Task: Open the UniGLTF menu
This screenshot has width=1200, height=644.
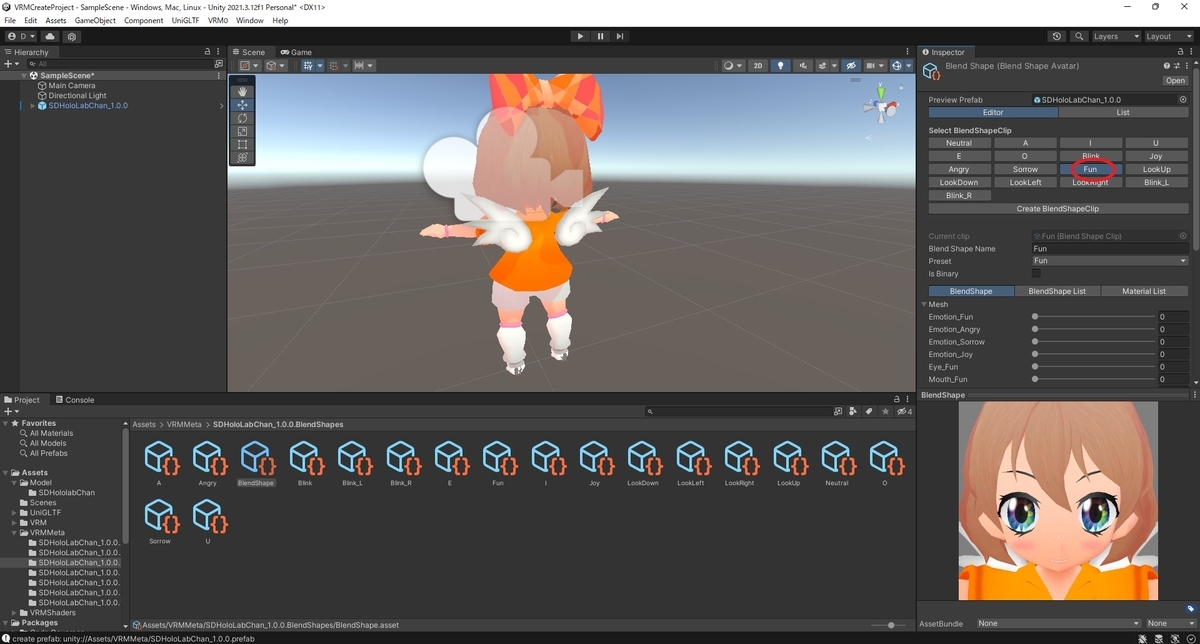Action: 184,20
